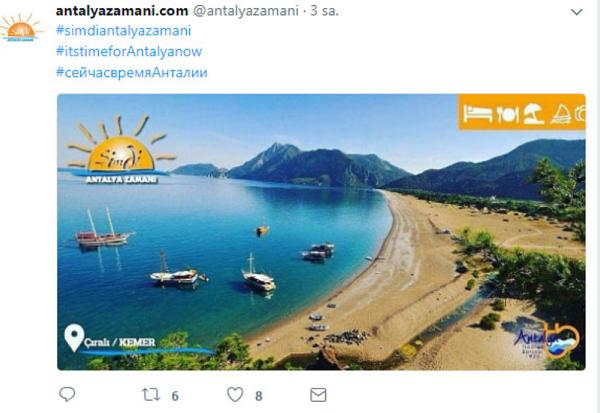This screenshot has width=600, height=413.
Task: Open the 3 sa. tweet timestamp
Action: (324, 11)
